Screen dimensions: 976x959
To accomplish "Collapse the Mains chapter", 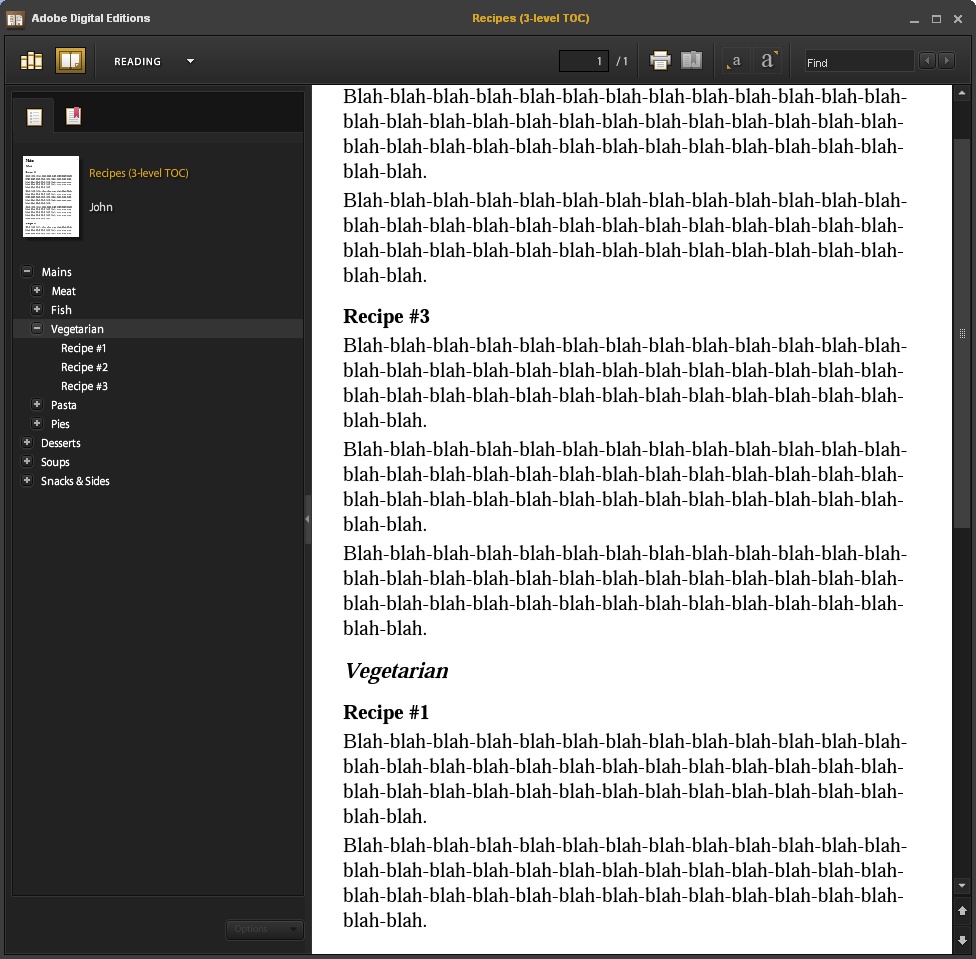I will 27,272.
